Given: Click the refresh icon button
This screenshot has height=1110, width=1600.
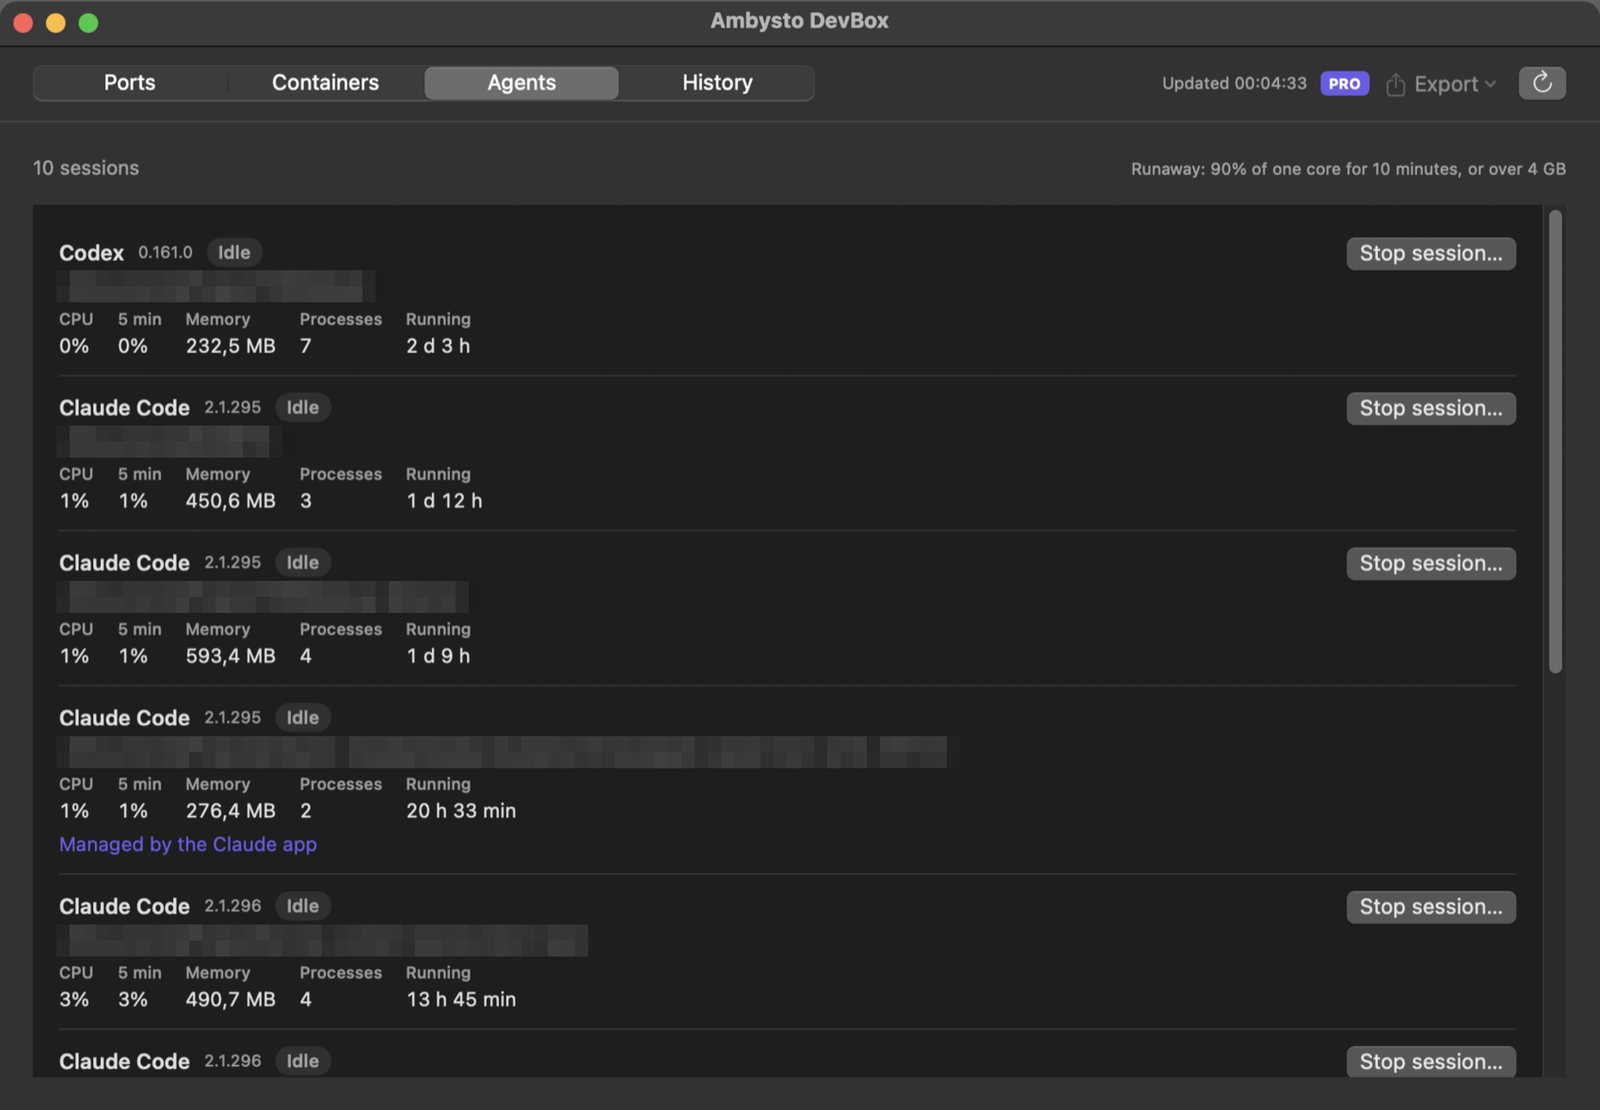Looking at the screenshot, I should pyautogui.click(x=1542, y=83).
